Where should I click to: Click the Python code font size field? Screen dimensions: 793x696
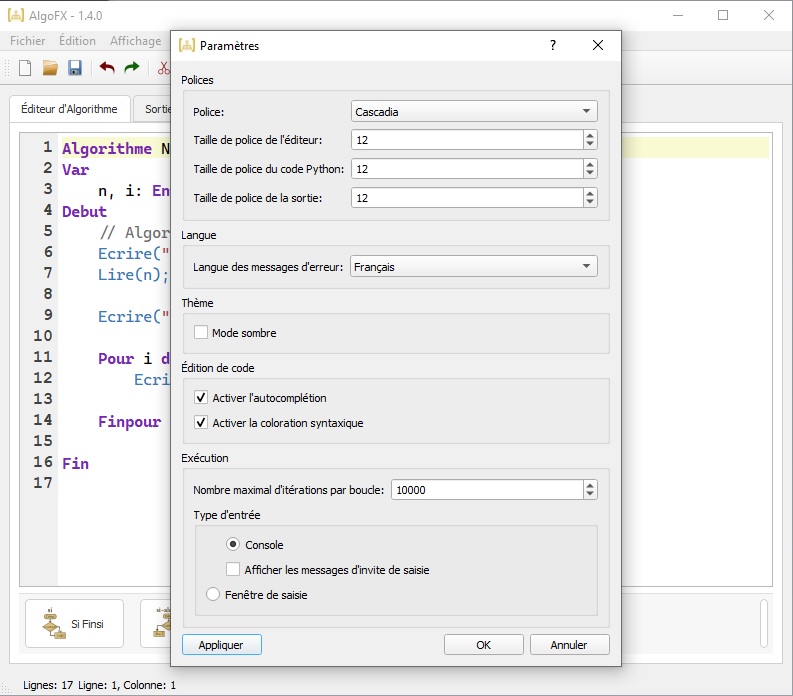tap(467, 168)
